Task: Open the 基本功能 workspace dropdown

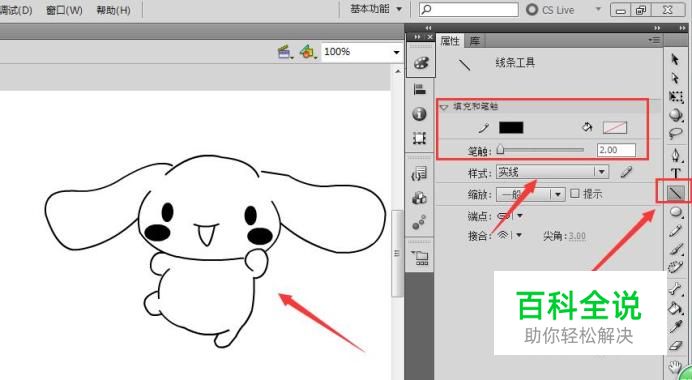Action: coord(376,9)
